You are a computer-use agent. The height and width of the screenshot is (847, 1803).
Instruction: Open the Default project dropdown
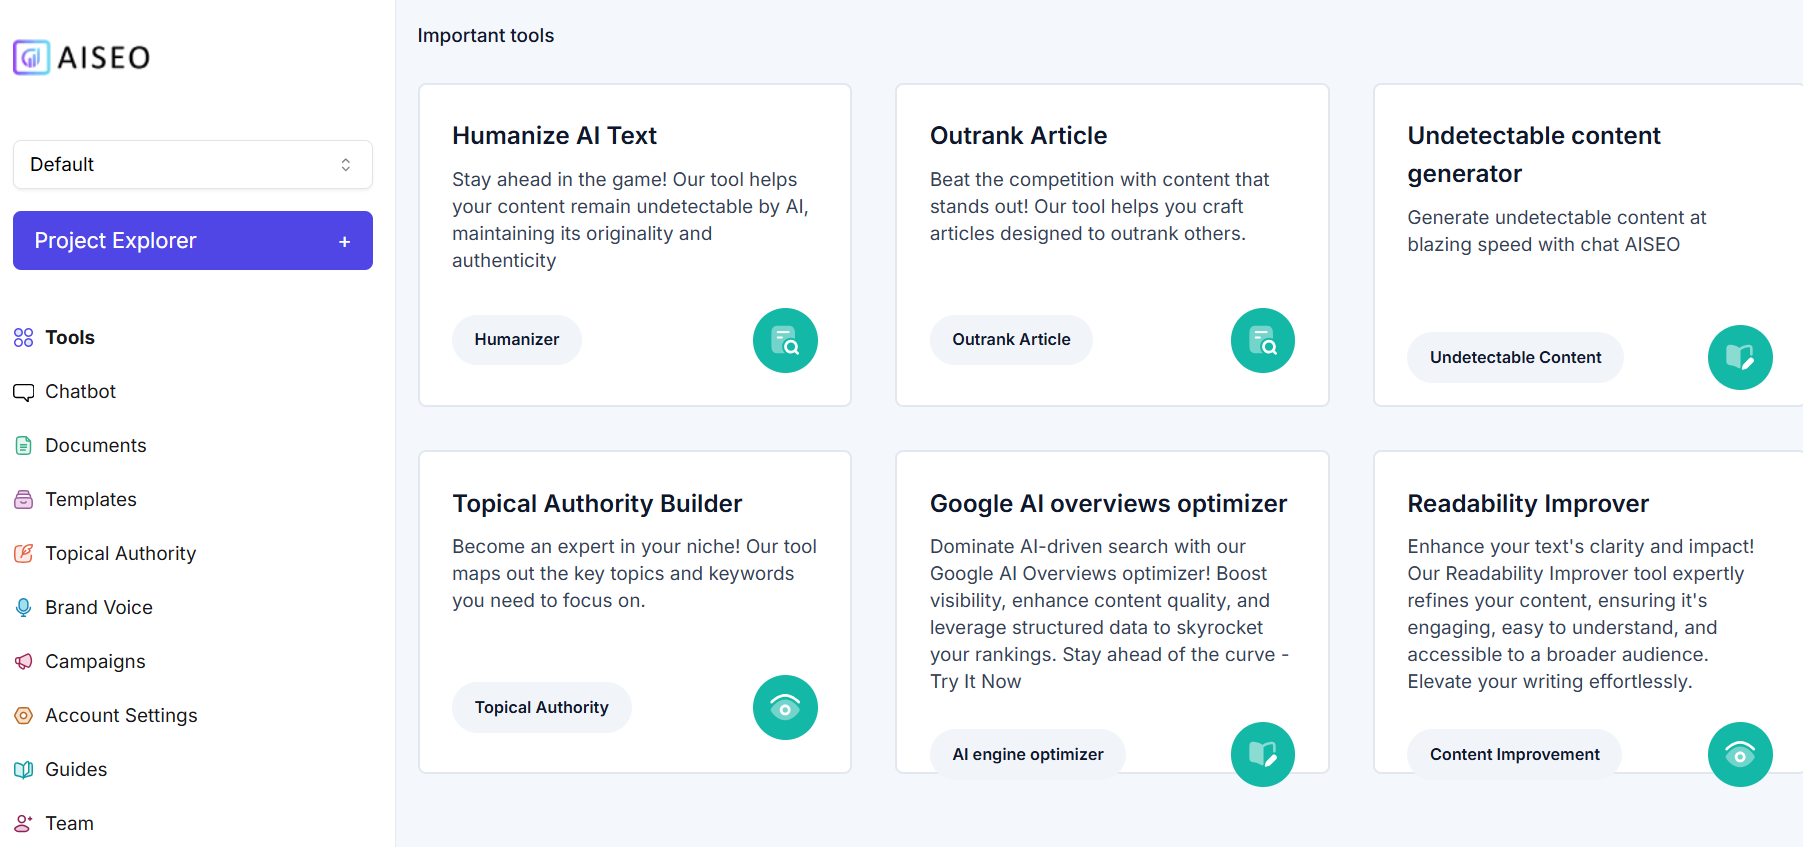click(x=192, y=164)
